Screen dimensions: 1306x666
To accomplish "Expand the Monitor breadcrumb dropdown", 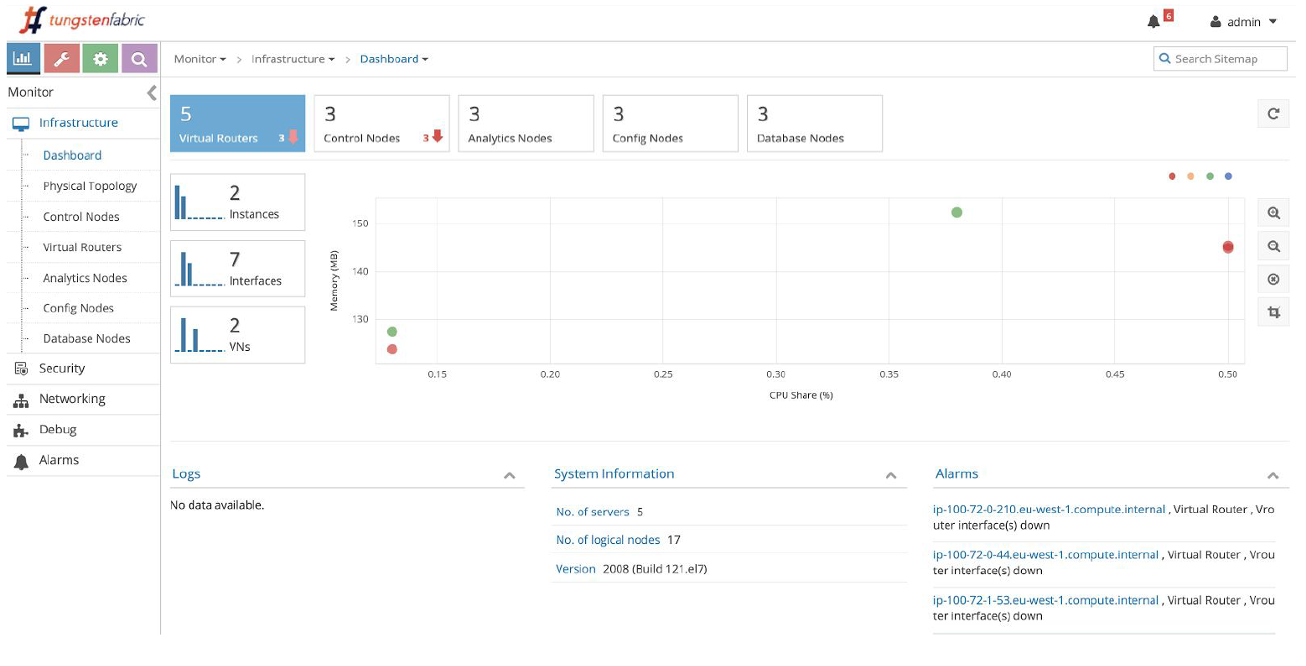I will (200, 59).
